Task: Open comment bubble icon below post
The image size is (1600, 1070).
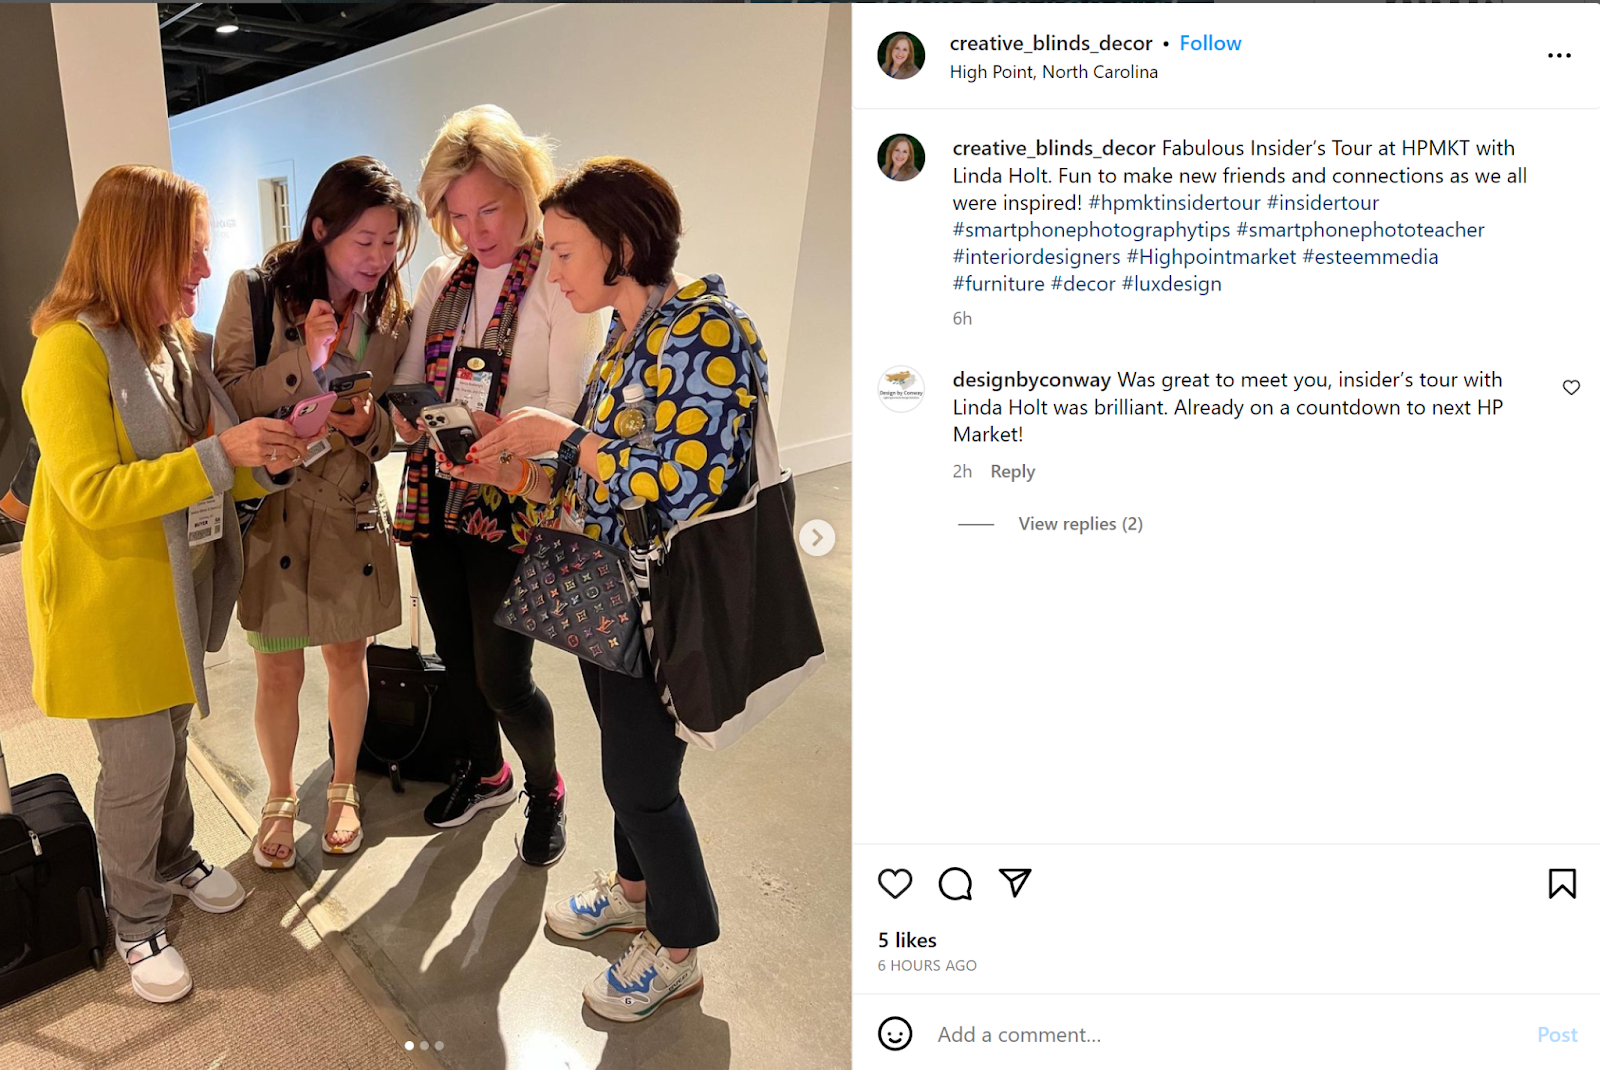Action: click(955, 884)
